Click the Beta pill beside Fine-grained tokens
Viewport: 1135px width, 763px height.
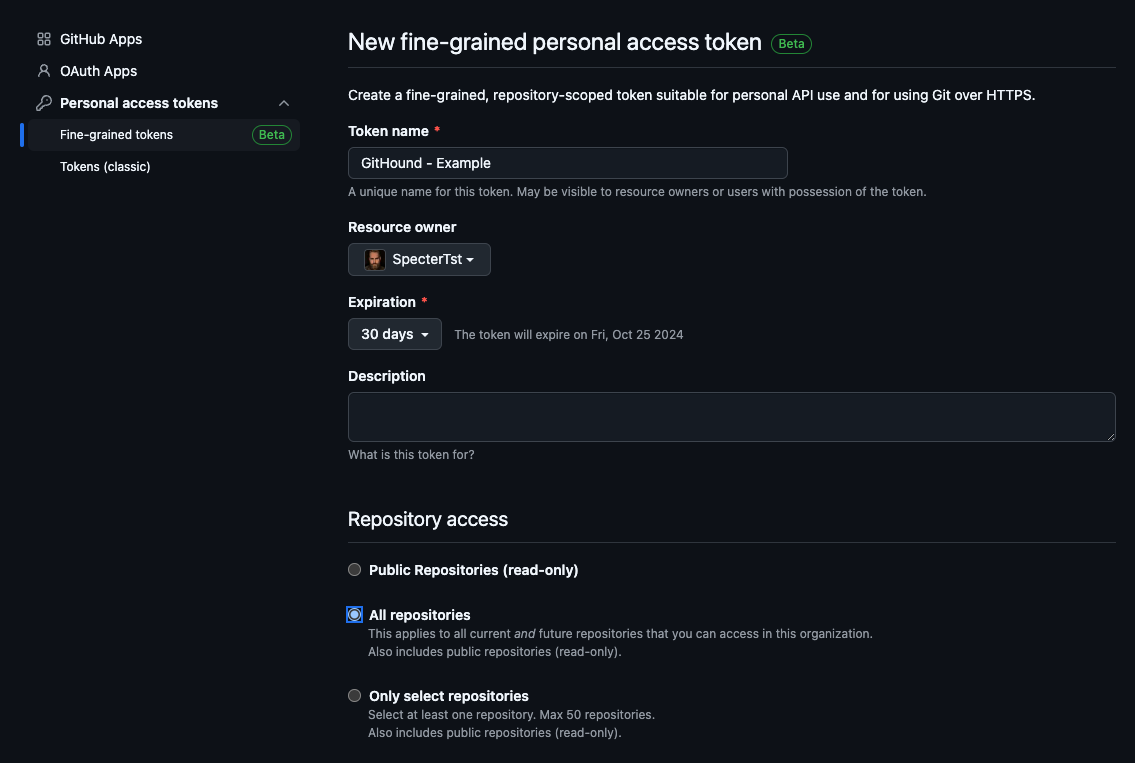coord(271,134)
